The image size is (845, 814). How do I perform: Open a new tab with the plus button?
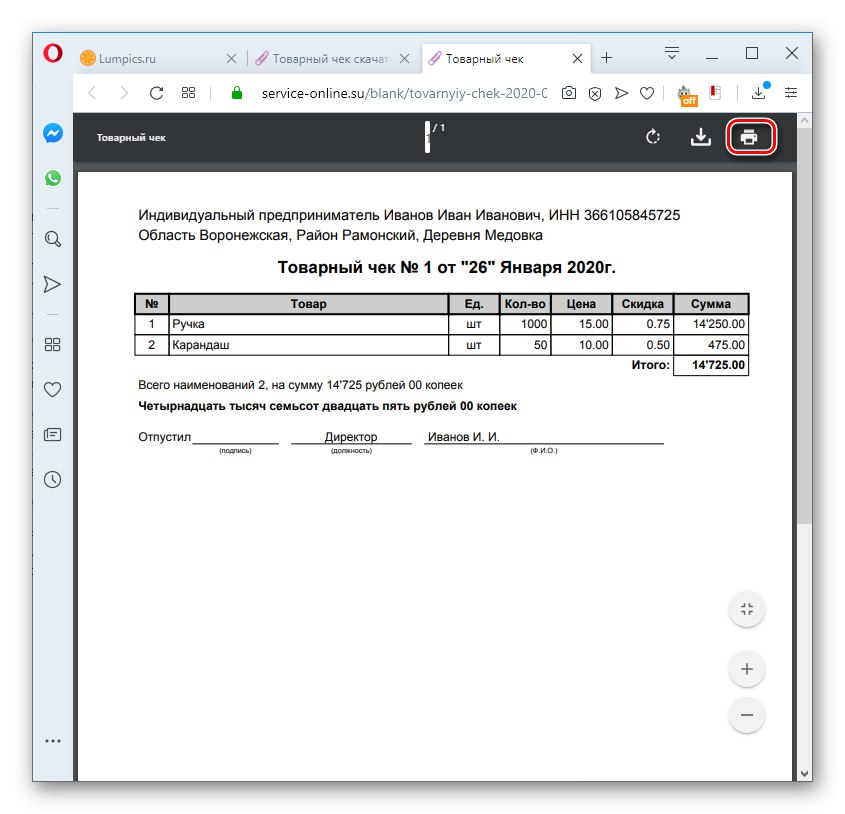tap(606, 58)
